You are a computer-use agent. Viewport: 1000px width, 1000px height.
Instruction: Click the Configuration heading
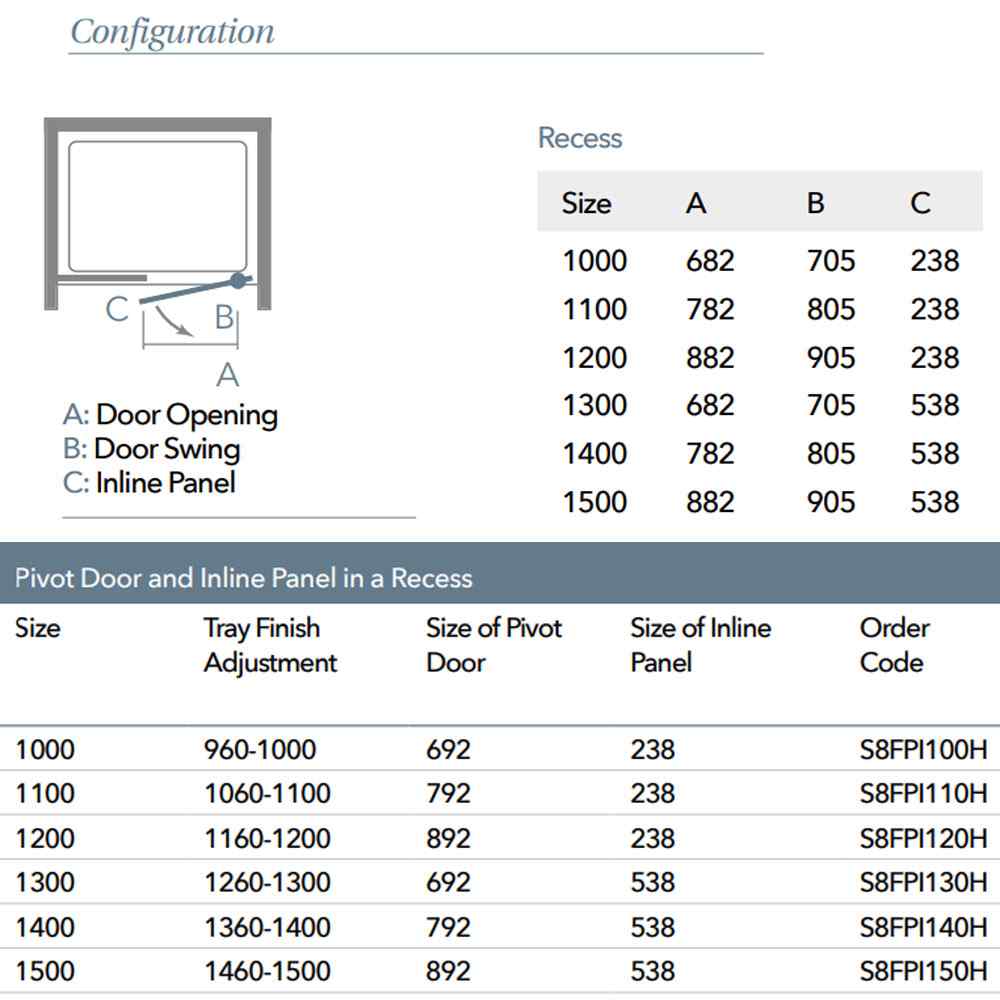[172, 33]
